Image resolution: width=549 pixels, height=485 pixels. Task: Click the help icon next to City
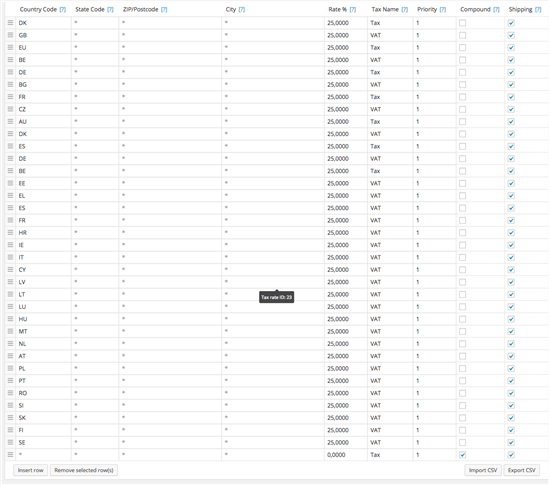242,9
